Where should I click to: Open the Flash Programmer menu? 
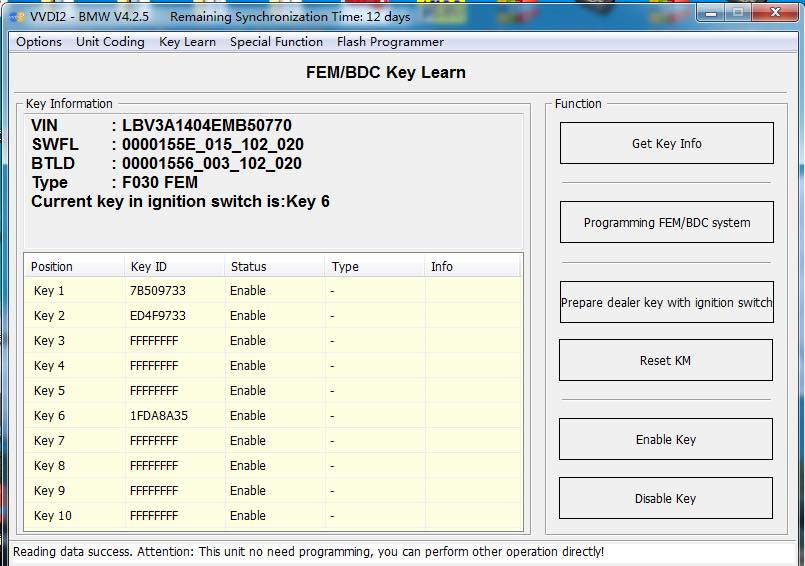(x=390, y=42)
